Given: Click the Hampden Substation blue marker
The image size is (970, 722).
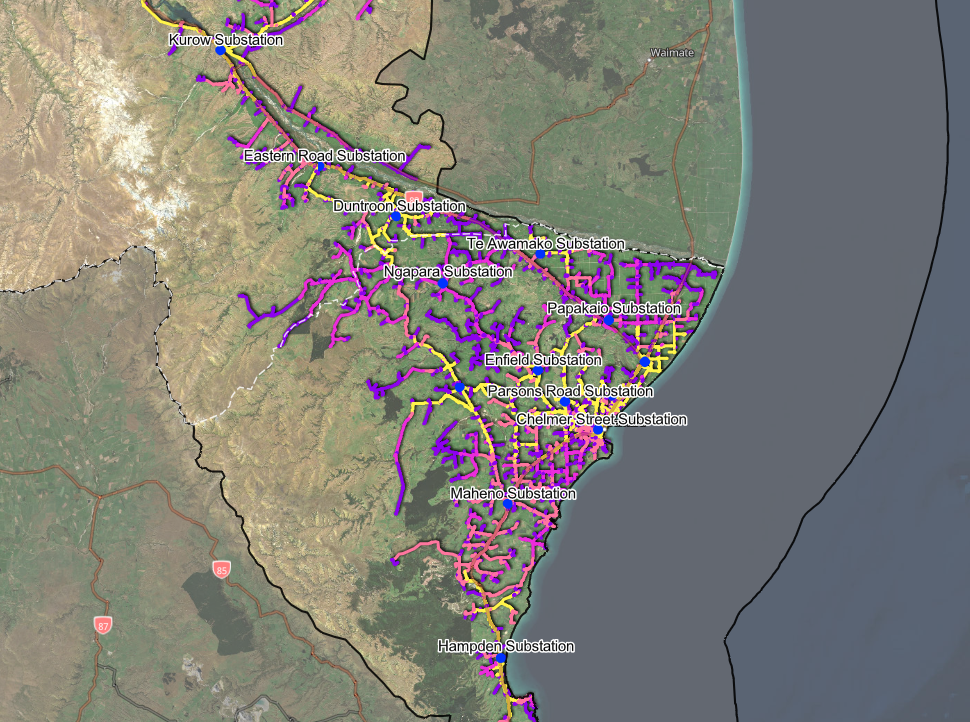Looking at the screenshot, I should point(502,658).
